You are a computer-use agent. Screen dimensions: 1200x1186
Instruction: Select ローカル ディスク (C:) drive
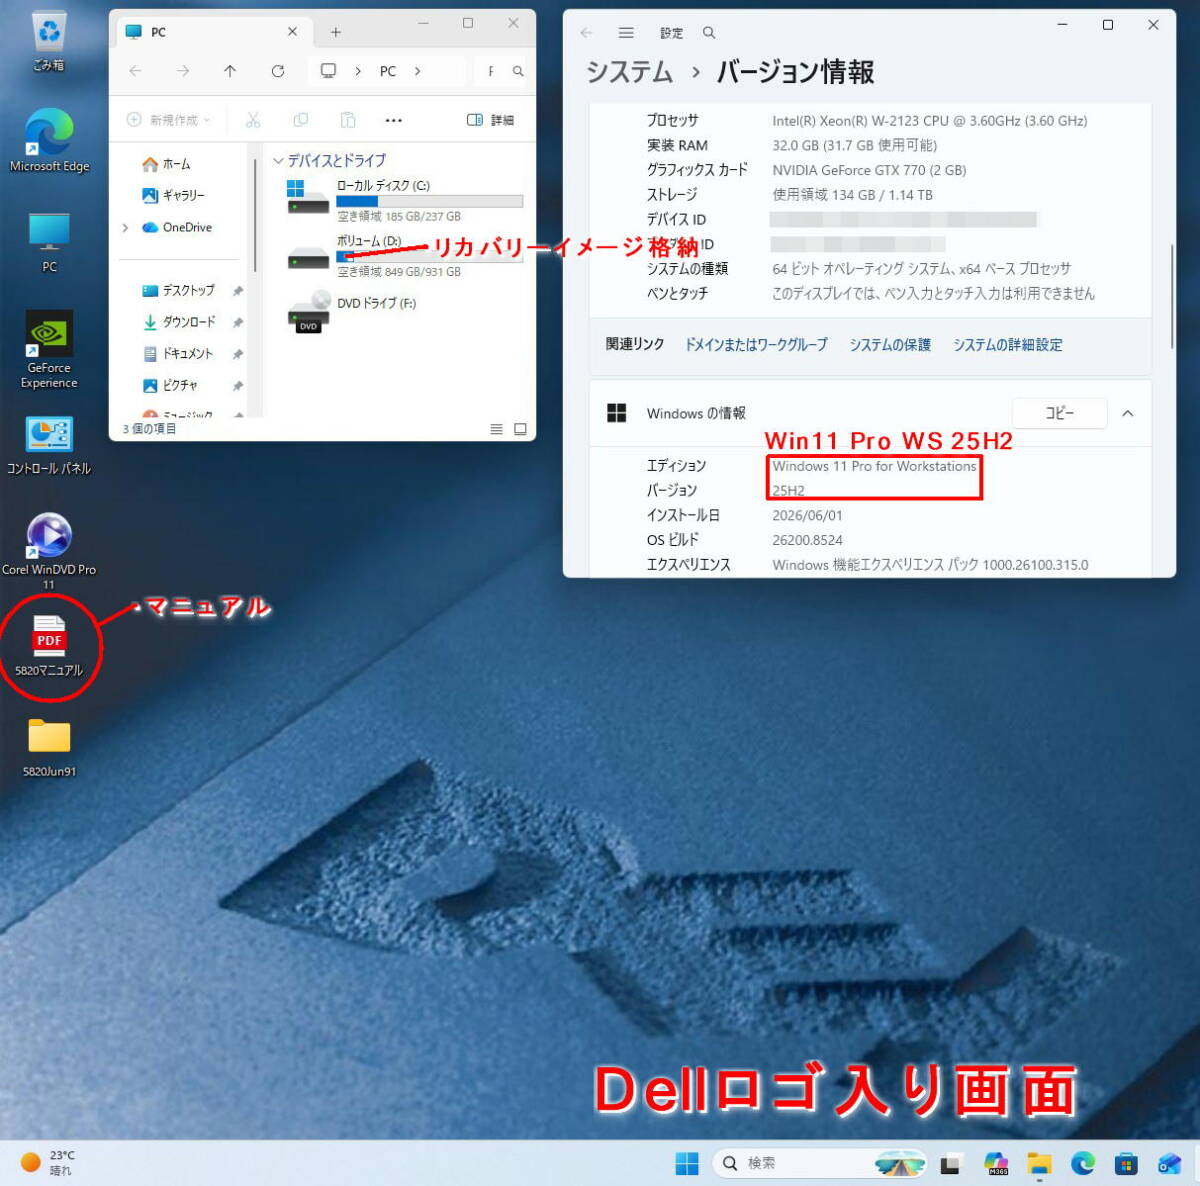pyautogui.click(x=403, y=200)
